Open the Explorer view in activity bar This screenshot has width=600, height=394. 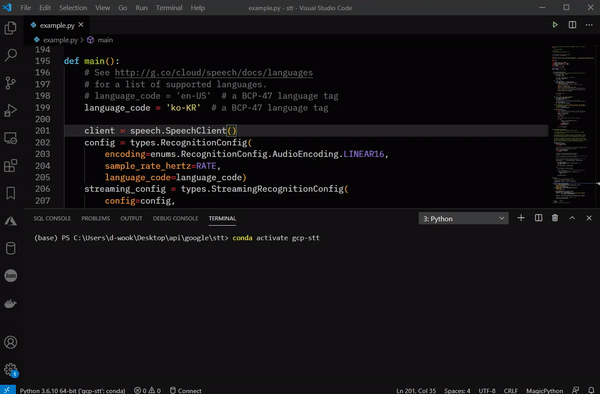coord(11,28)
